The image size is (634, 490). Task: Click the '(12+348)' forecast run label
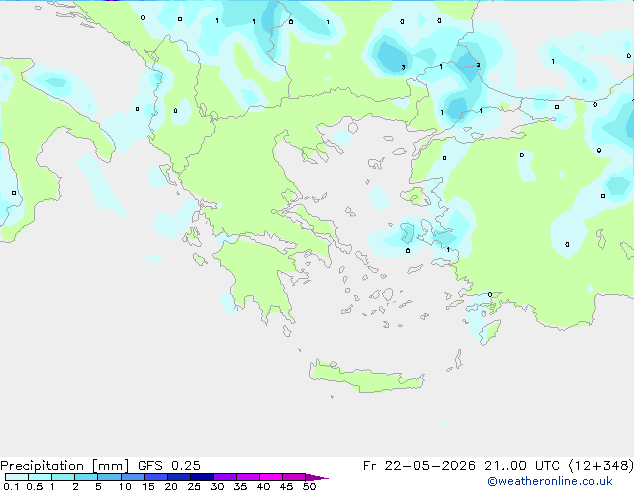(601, 466)
